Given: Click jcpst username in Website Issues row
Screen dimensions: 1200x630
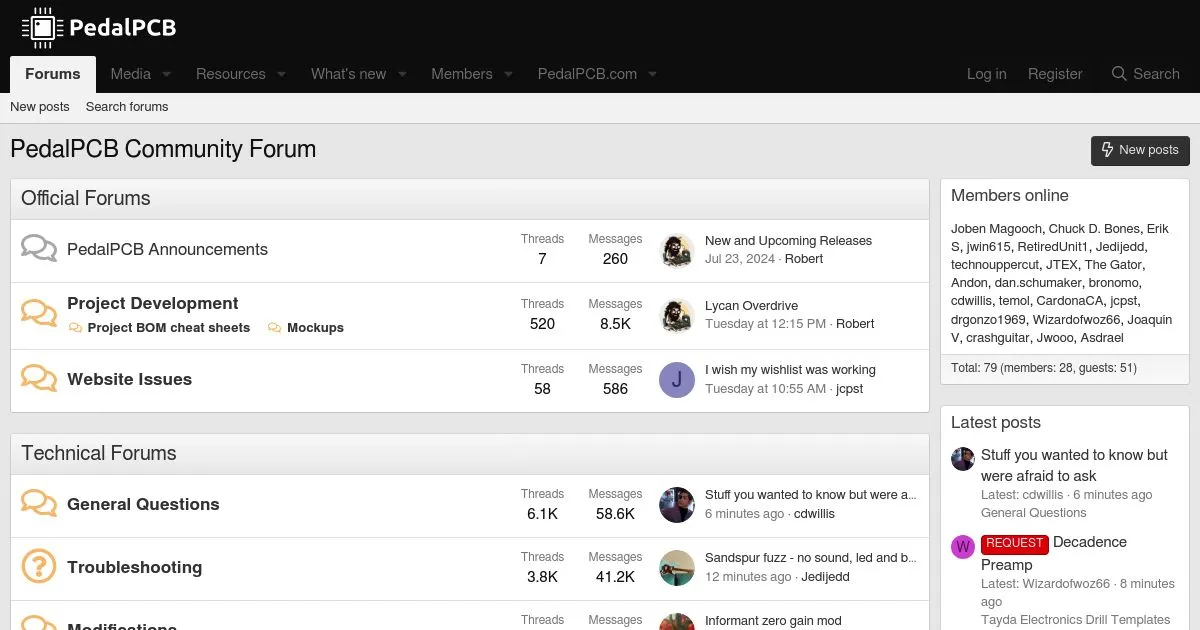Looking at the screenshot, I should [850, 389].
